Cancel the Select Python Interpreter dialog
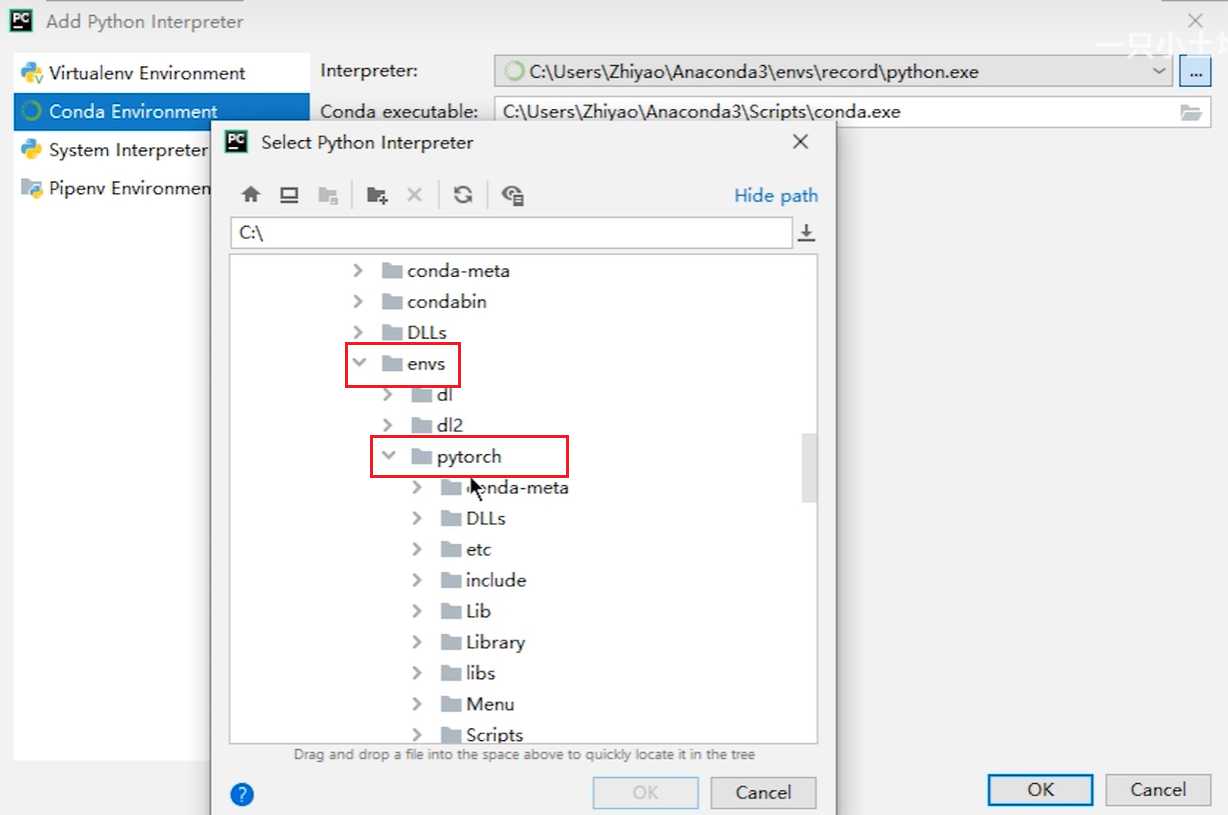Image resolution: width=1228 pixels, height=815 pixels. [763, 793]
